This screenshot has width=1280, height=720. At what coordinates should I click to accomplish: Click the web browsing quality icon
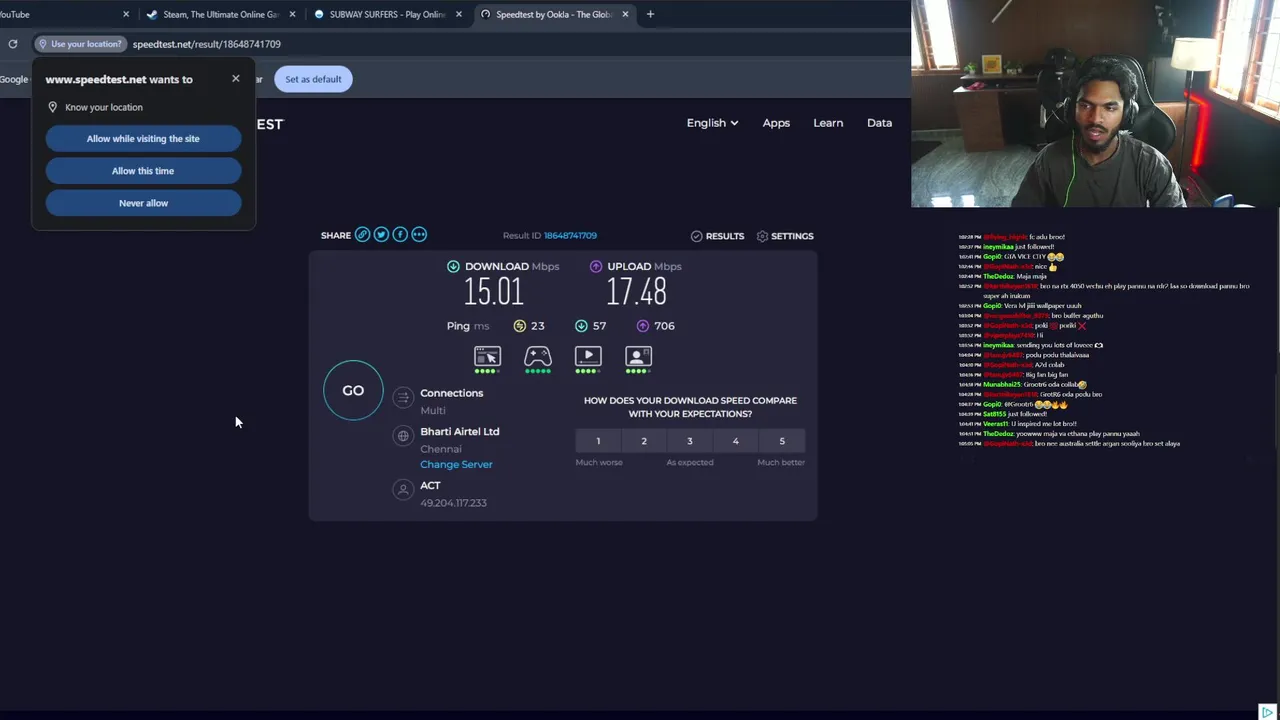[487, 356]
